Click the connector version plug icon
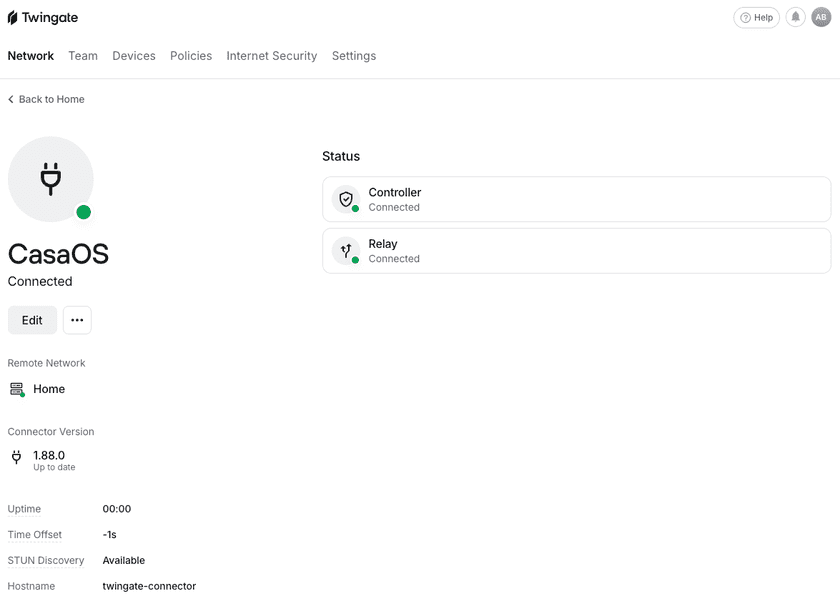The image size is (840, 598). pos(17,457)
